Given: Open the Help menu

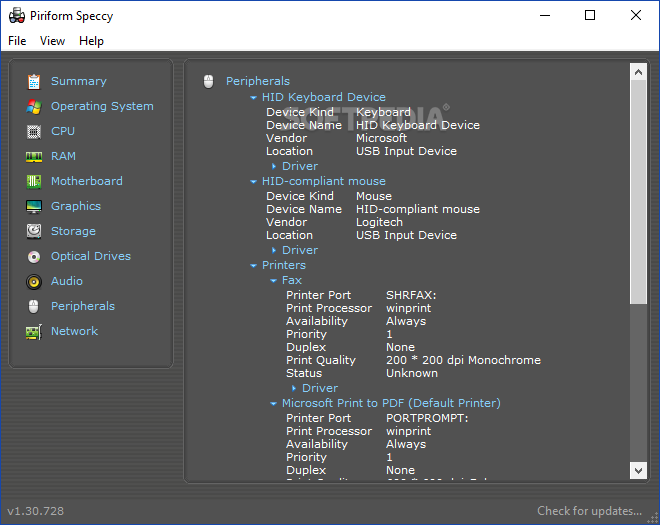Looking at the screenshot, I should point(91,41).
